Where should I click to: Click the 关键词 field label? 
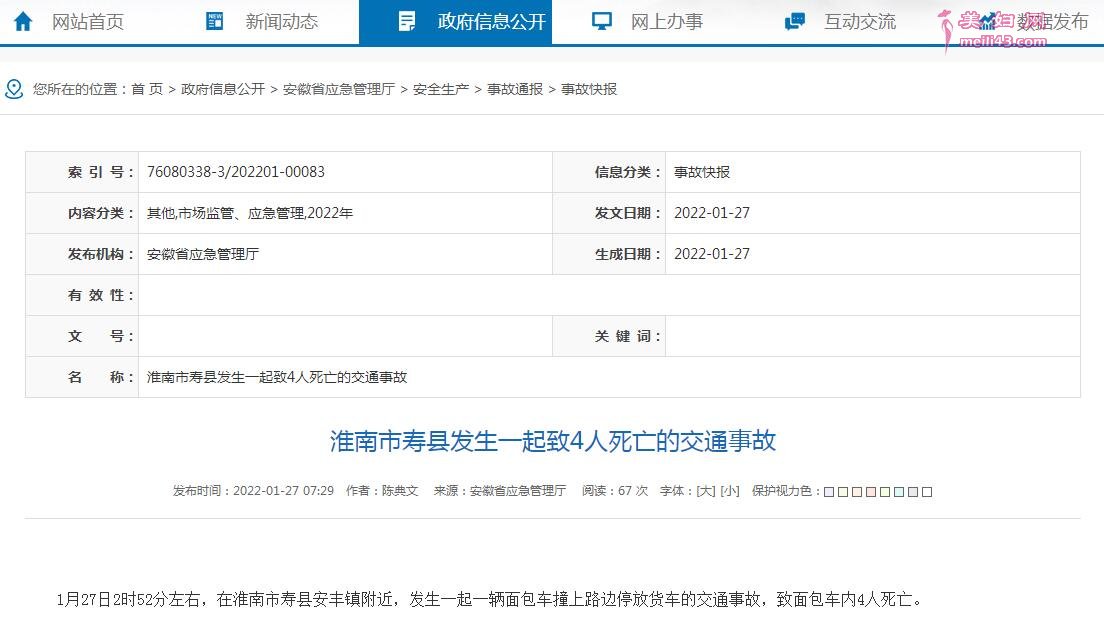627,336
